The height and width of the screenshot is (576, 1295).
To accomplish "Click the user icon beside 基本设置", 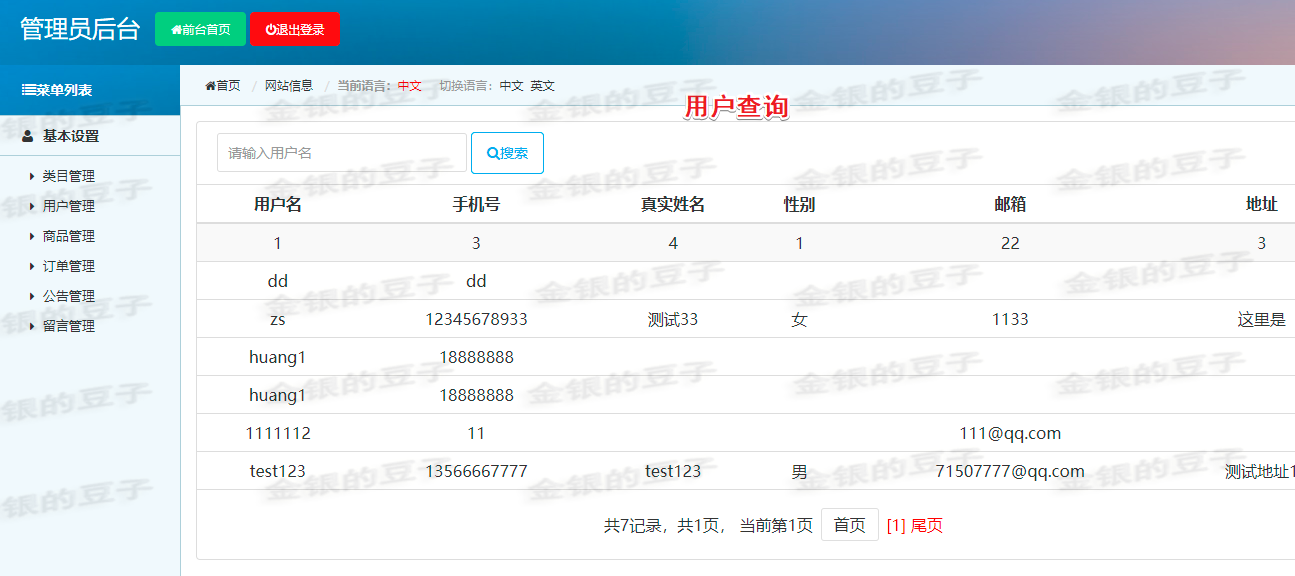I will pyautogui.click(x=27, y=136).
